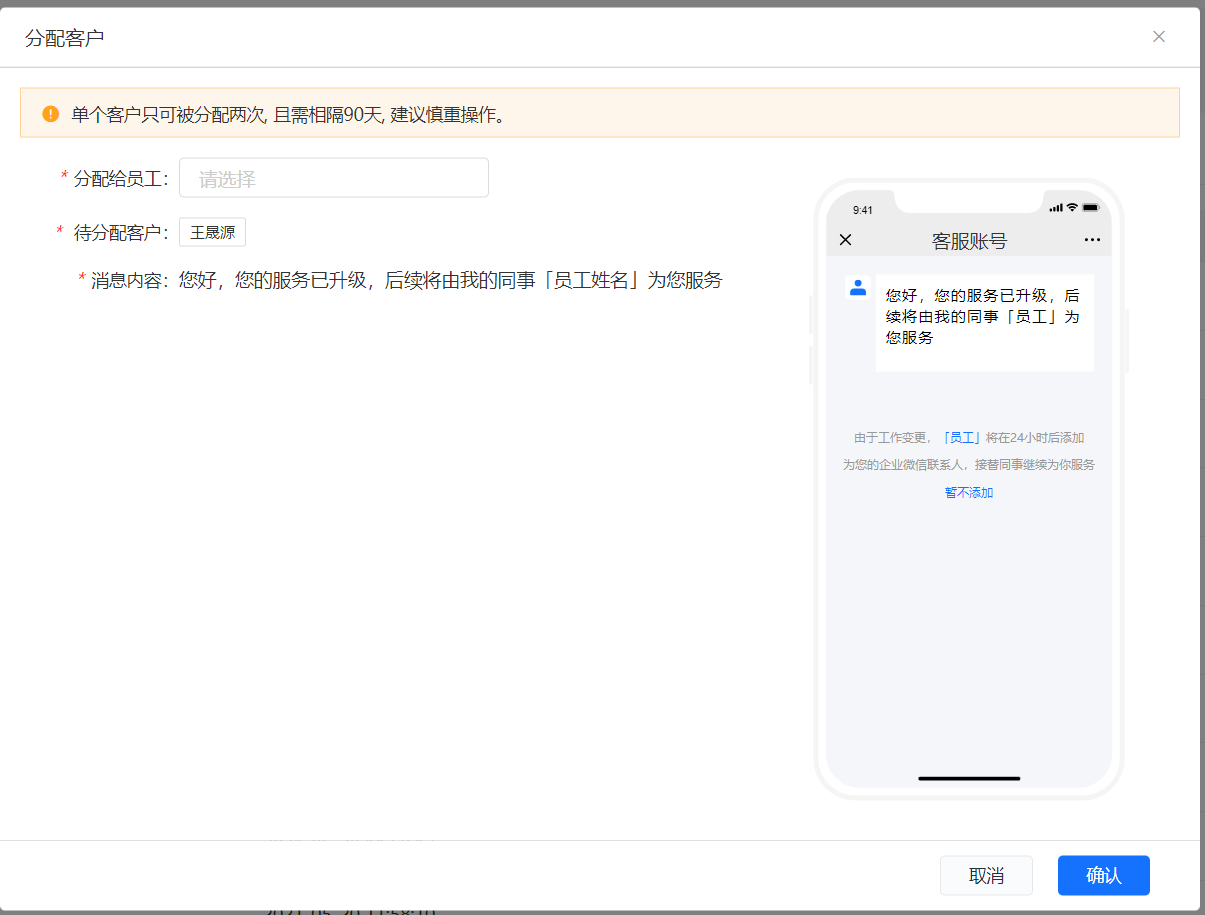The width and height of the screenshot is (1205, 915).
Task: Select the 王晟源 customer tag
Action: point(212,233)
